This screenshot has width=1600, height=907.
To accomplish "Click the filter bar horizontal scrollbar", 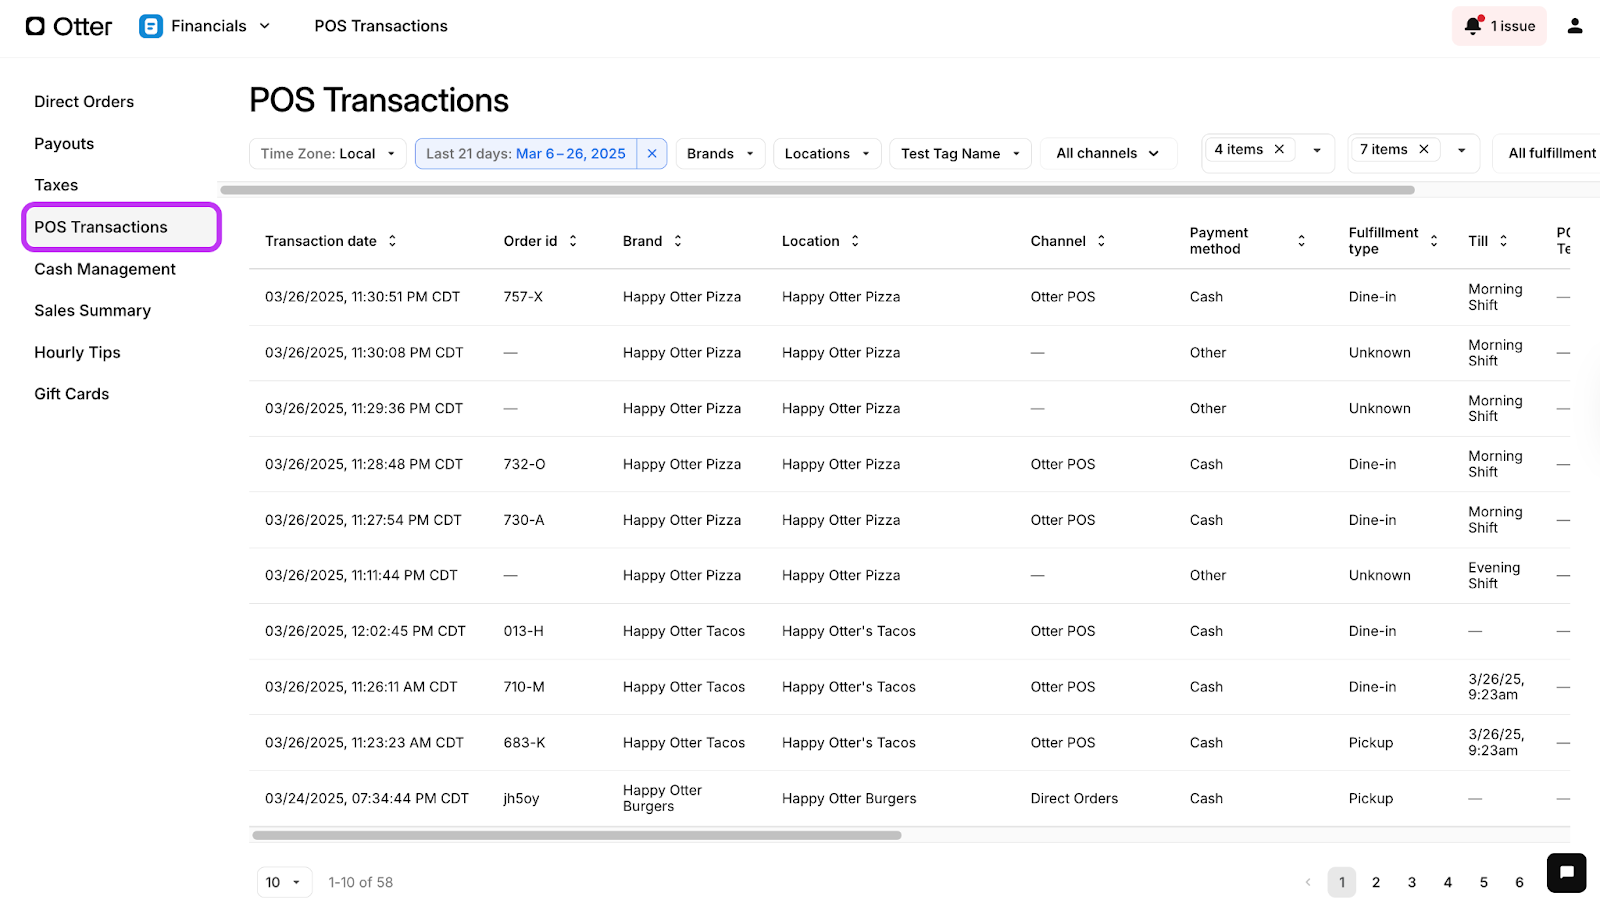I will click(817, 190).
